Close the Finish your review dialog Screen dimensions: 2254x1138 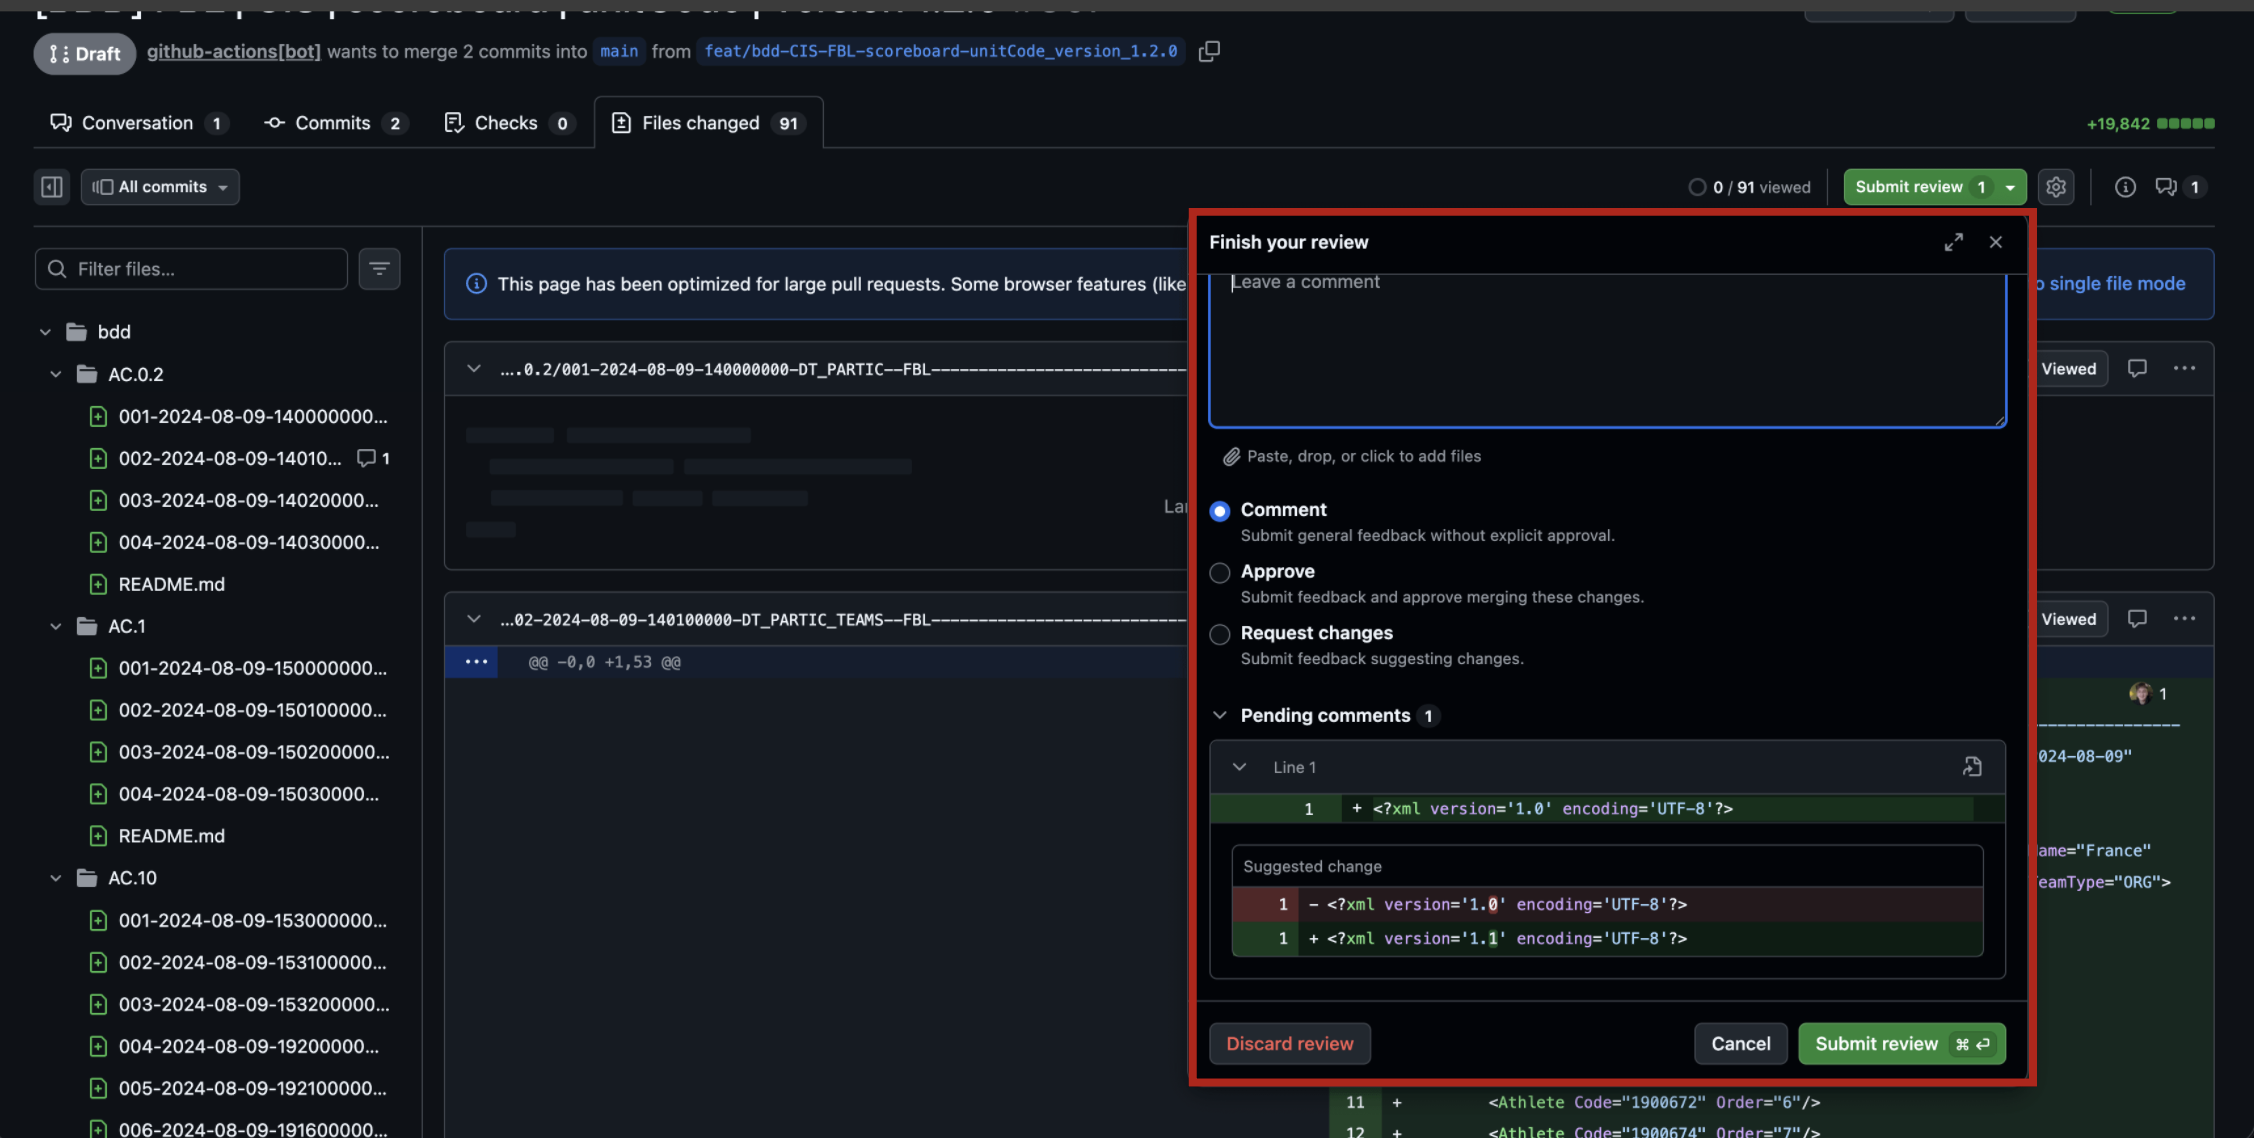coord(1995,242)
